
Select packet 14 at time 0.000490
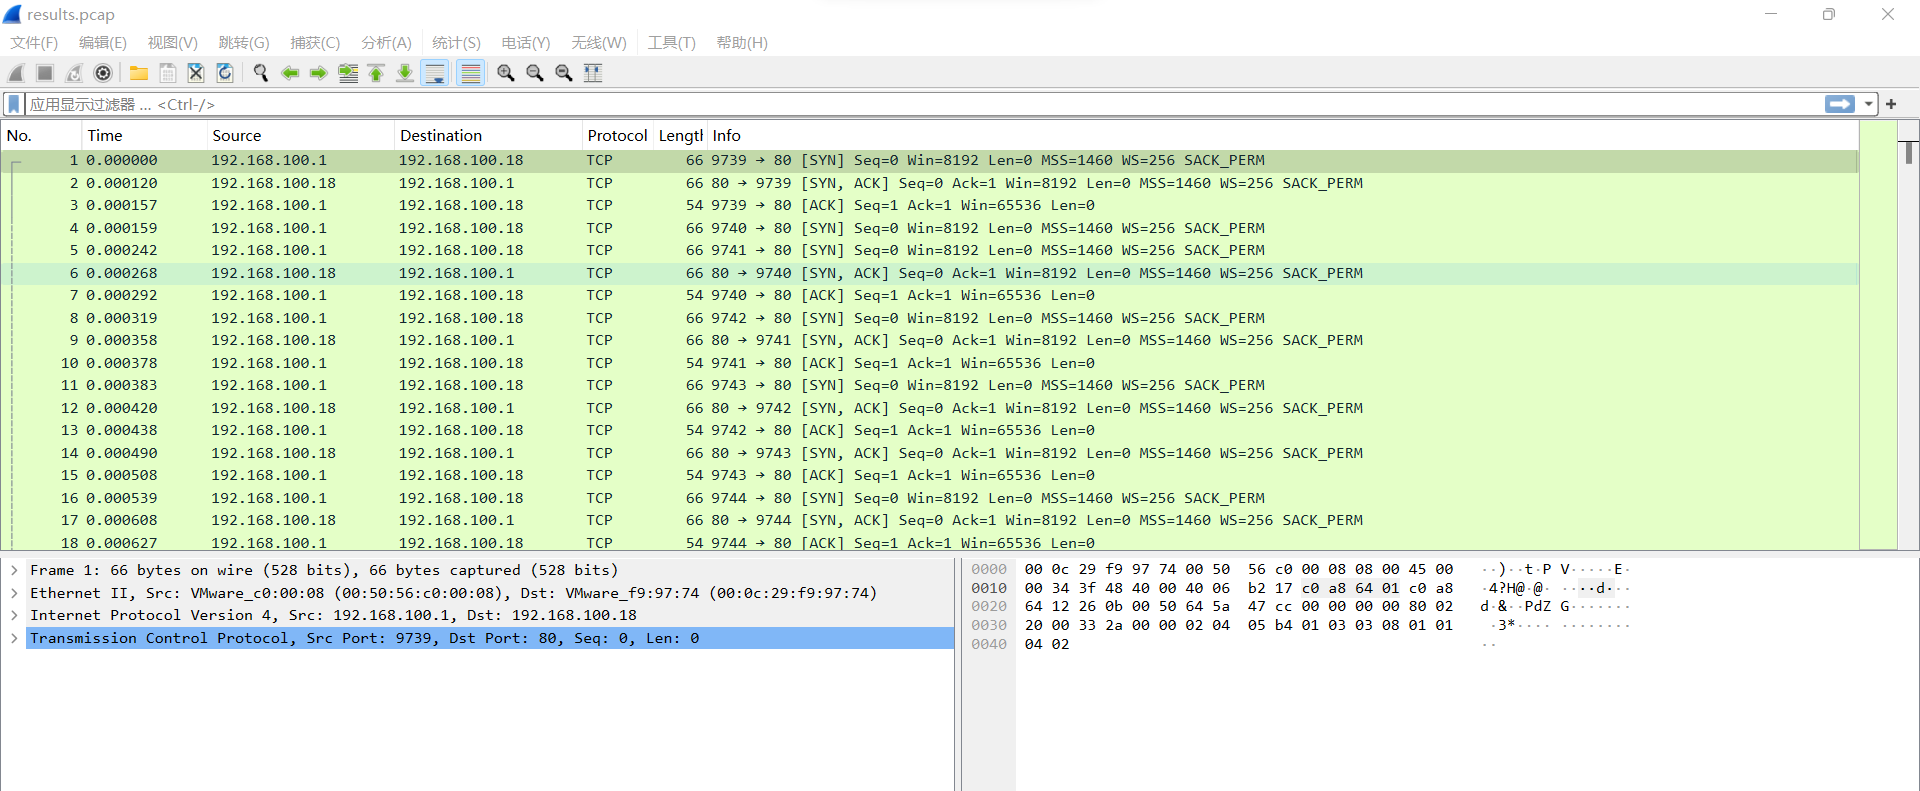point(930,453)
